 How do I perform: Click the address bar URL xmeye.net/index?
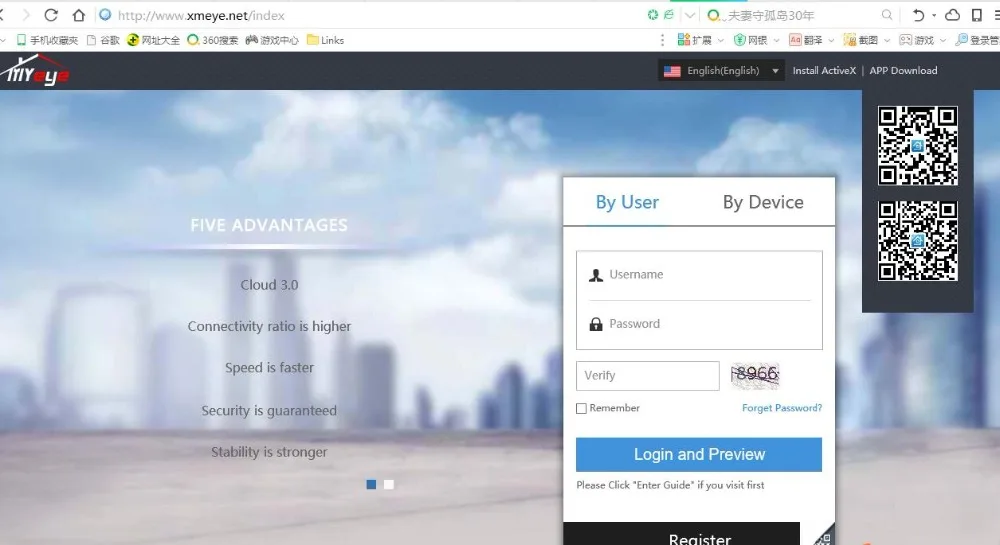click(201, 15)
